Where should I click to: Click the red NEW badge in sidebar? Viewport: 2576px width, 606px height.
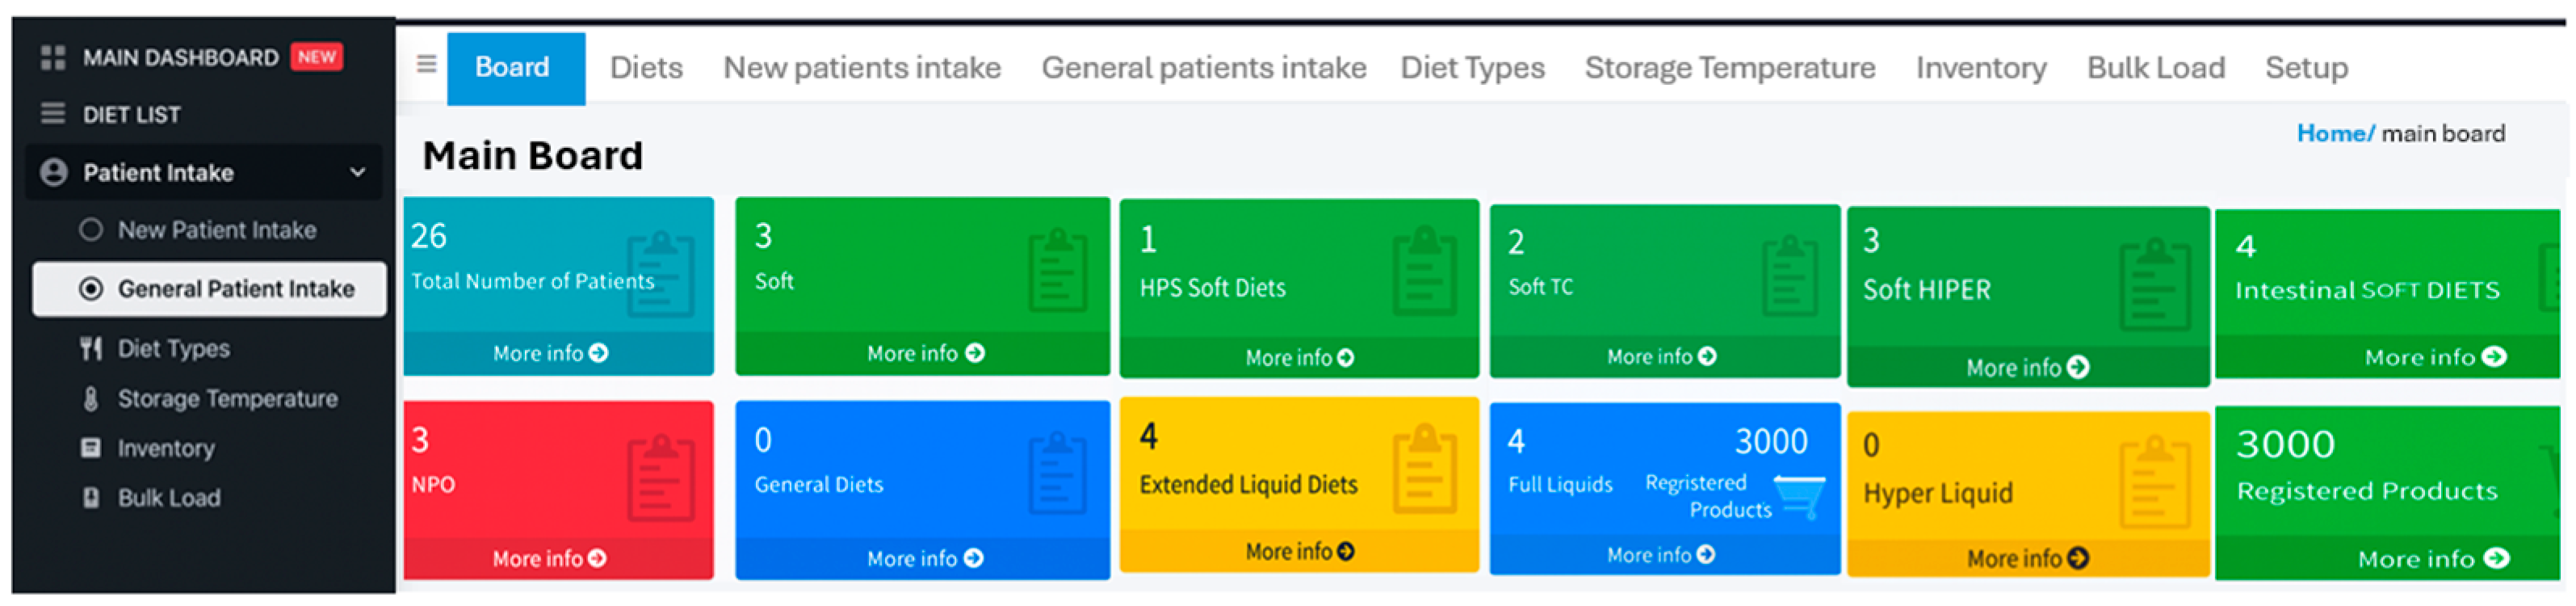point(316,57)
